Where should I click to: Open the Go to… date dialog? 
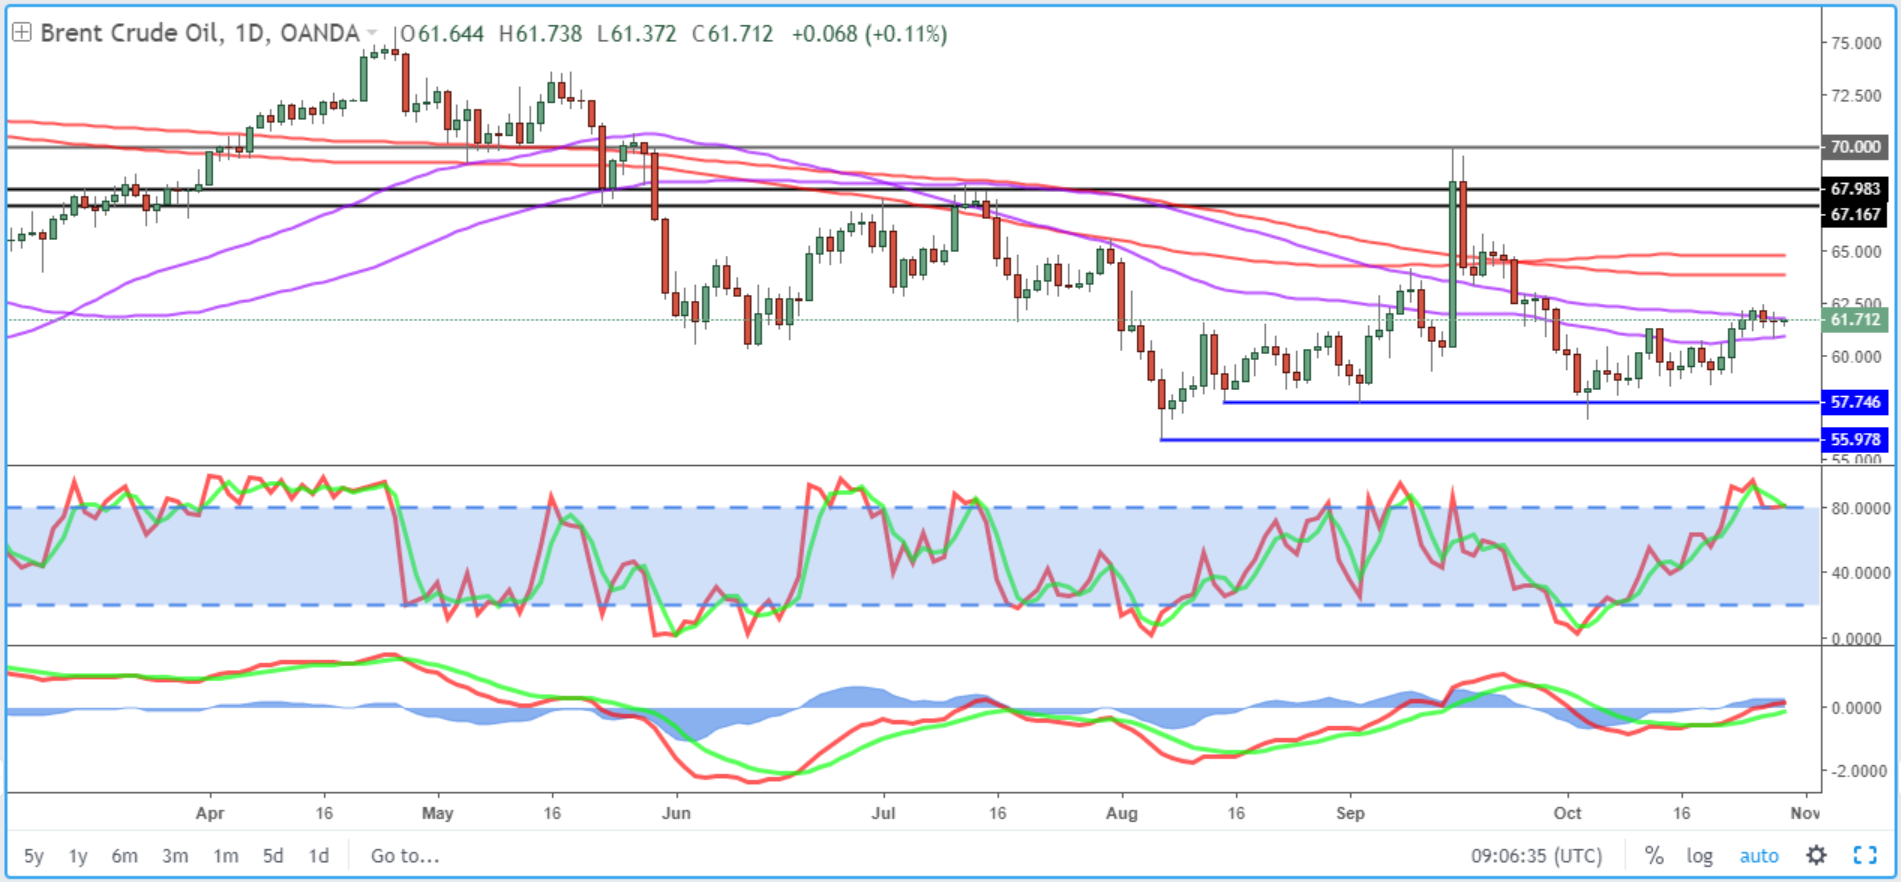coord(405,856)
